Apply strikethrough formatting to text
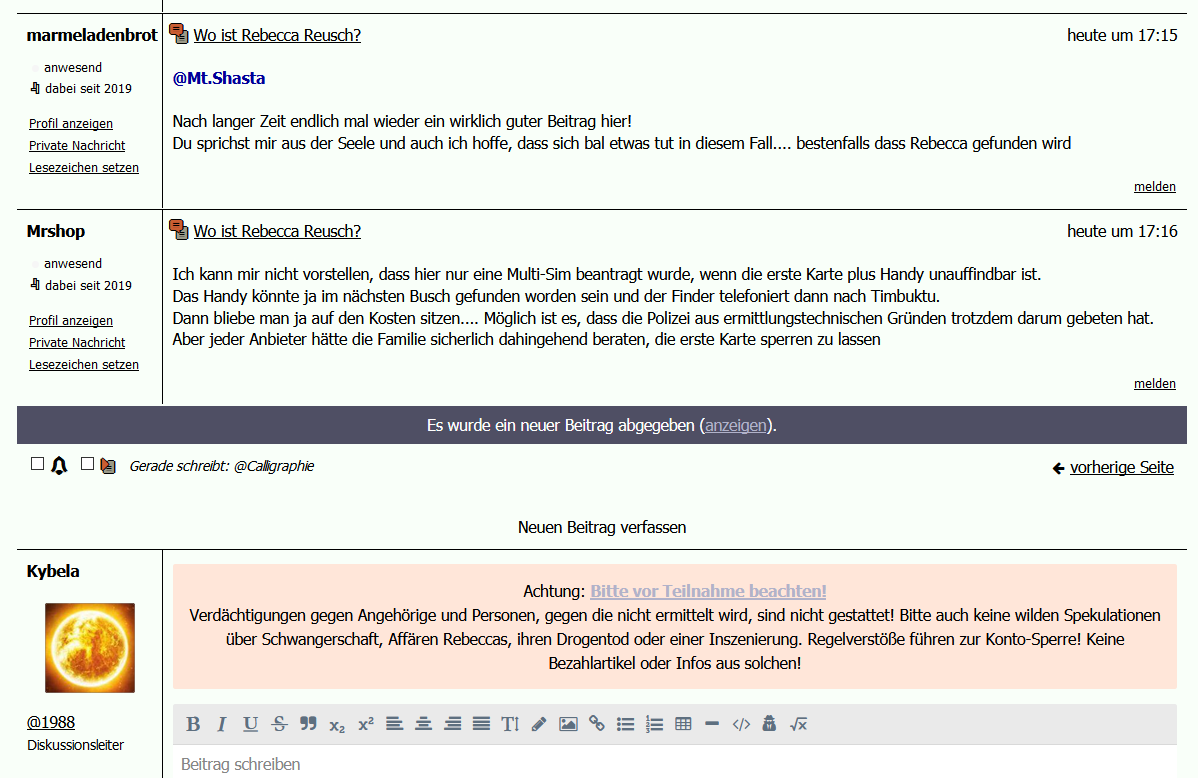The image size is (1198, 778). [280, 724]
